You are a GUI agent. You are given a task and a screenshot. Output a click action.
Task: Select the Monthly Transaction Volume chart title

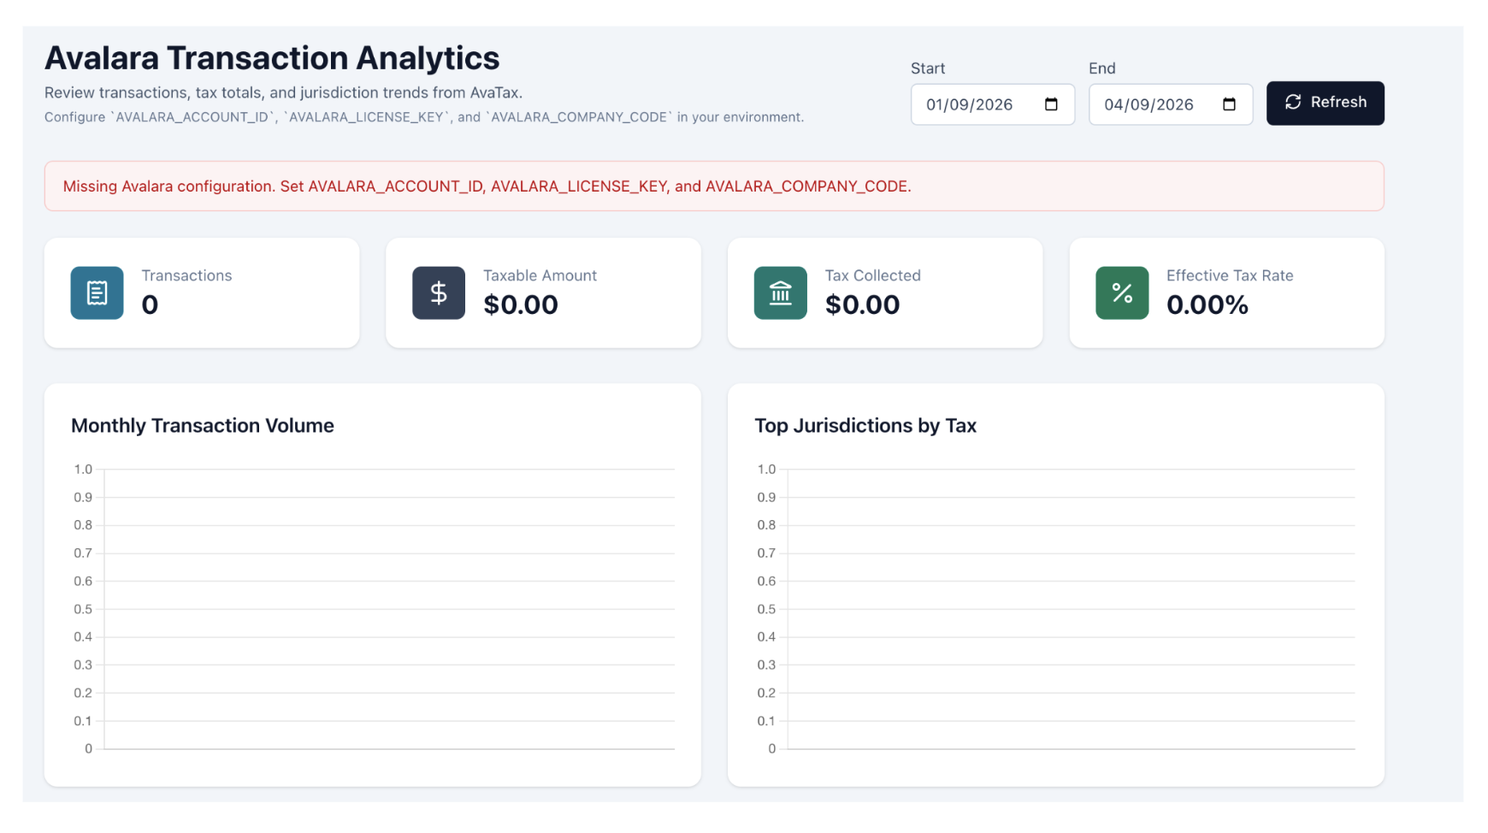202,425
